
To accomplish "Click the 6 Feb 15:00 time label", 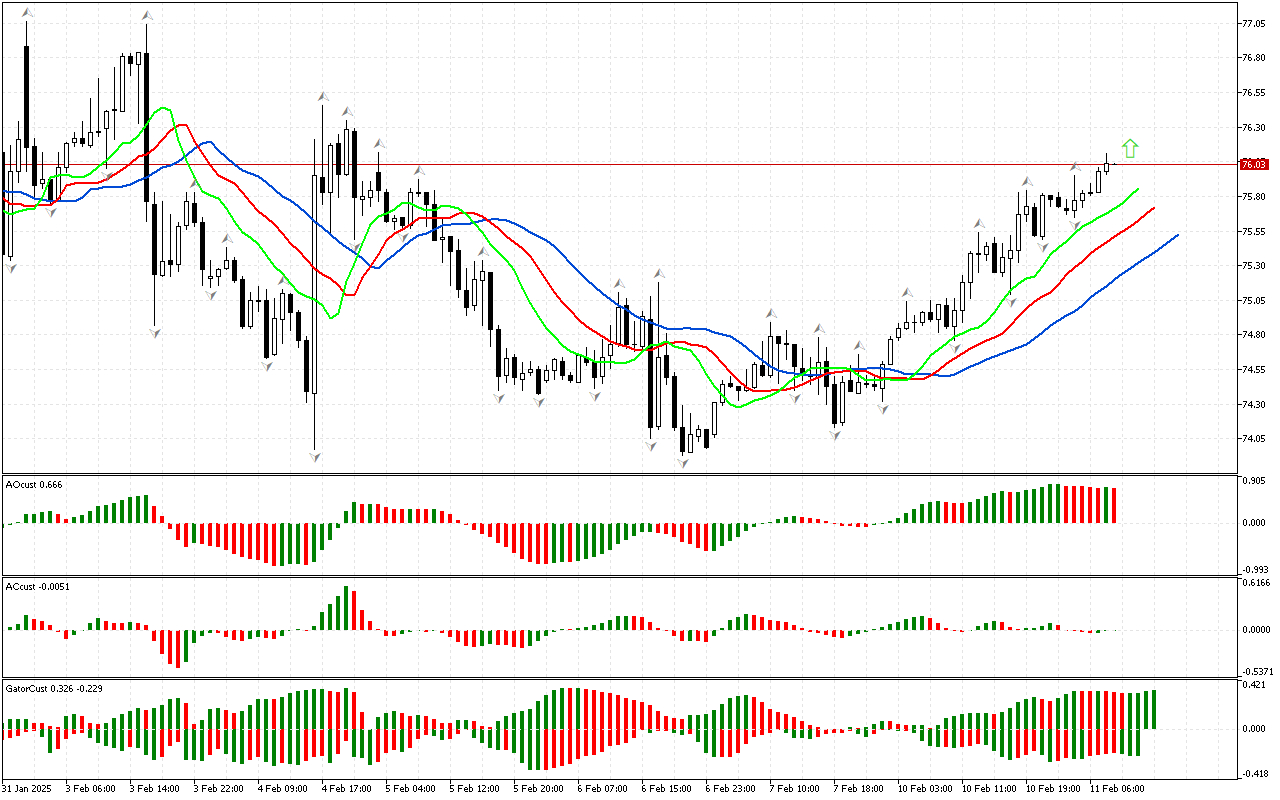I will tap(667, 789).
